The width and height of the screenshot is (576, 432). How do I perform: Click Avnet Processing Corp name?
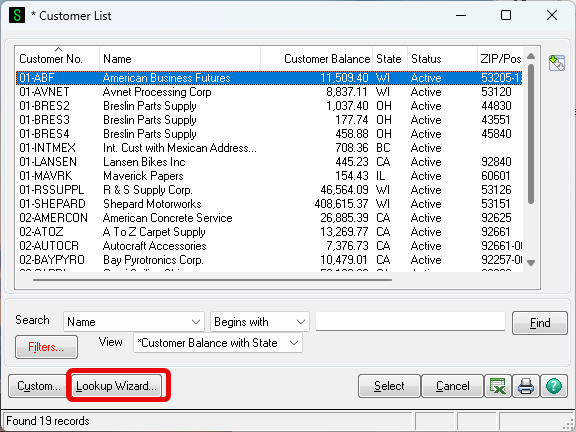(157, 92)
